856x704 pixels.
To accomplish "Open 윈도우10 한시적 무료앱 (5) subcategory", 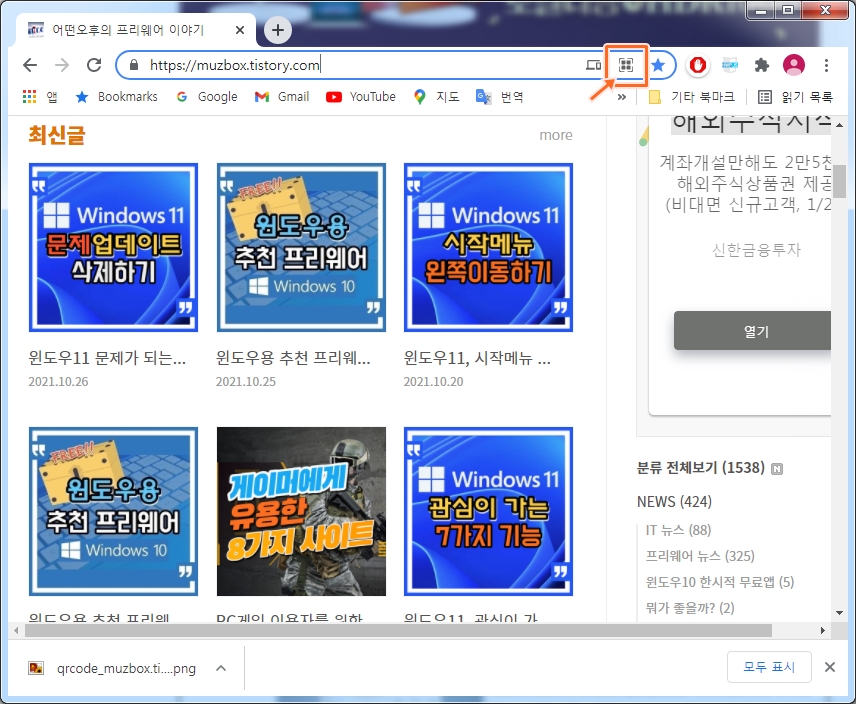I will [720, 582].
